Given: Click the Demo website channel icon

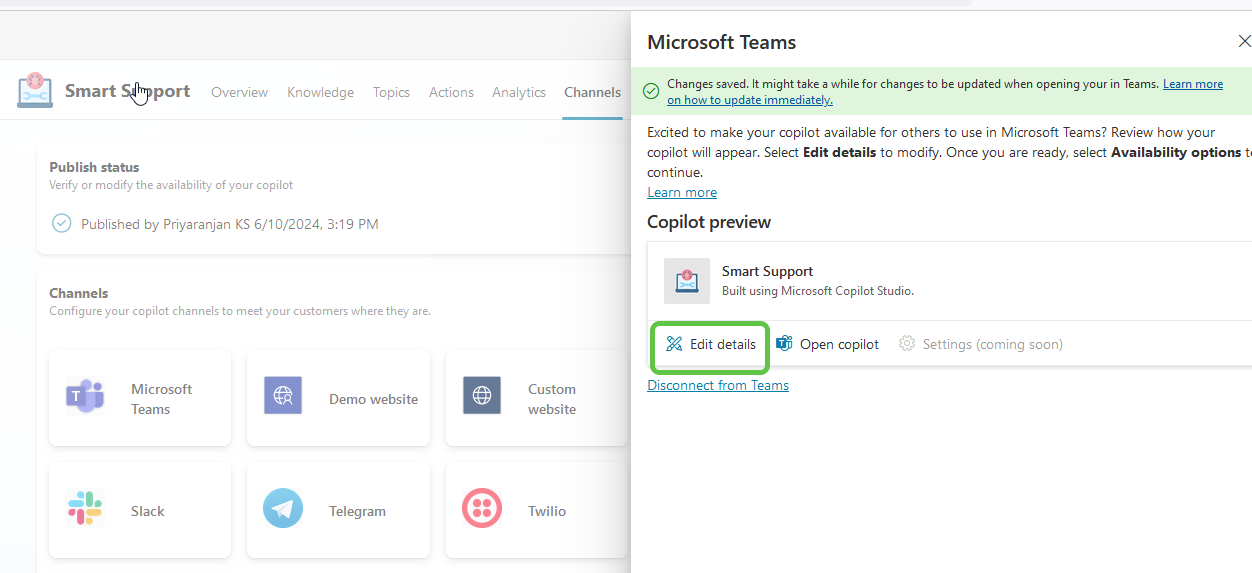Looking at the screenshot, I should pyautogui.click(x=283, y=396).
